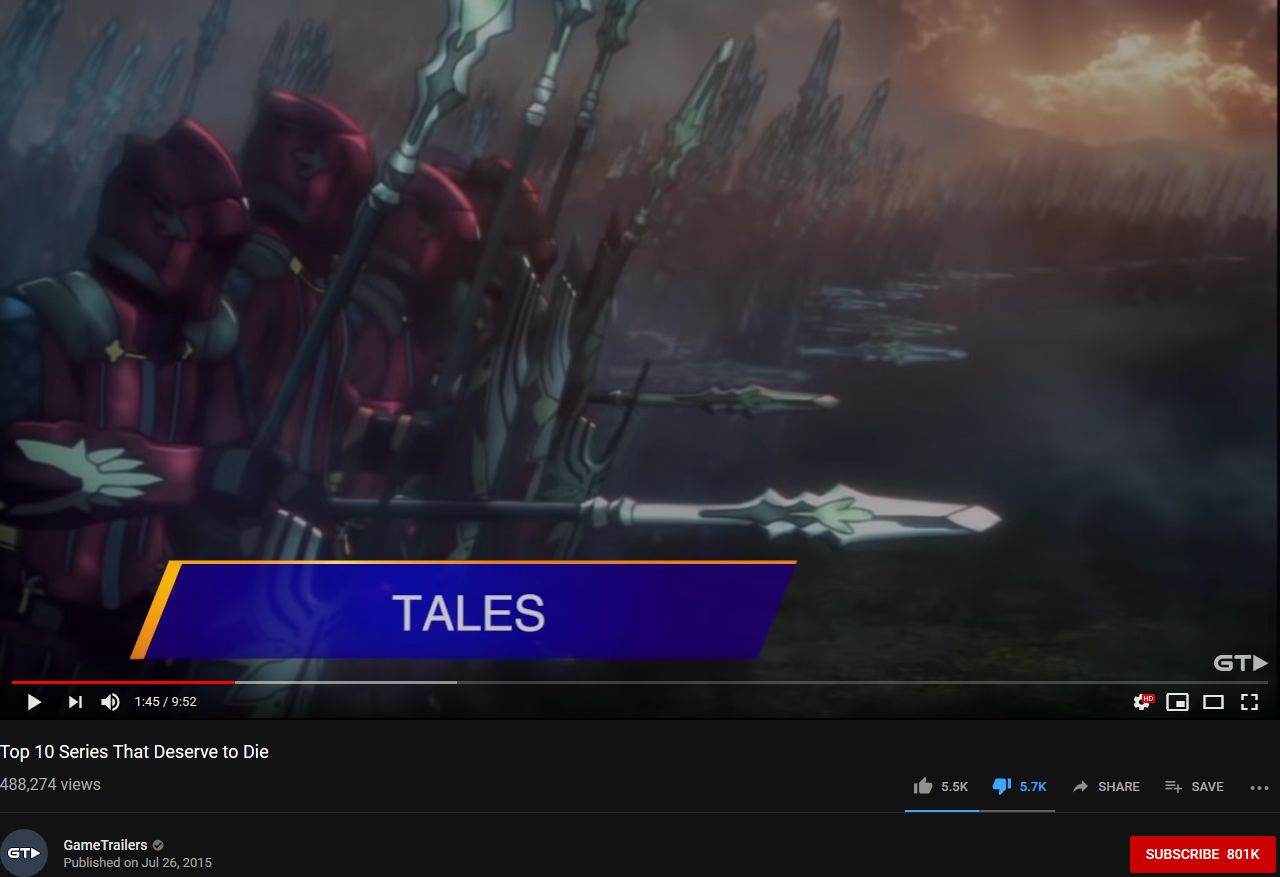Like the video with thumbs up
Screen dimensions: 1280x877
click(x=941, y=787)
